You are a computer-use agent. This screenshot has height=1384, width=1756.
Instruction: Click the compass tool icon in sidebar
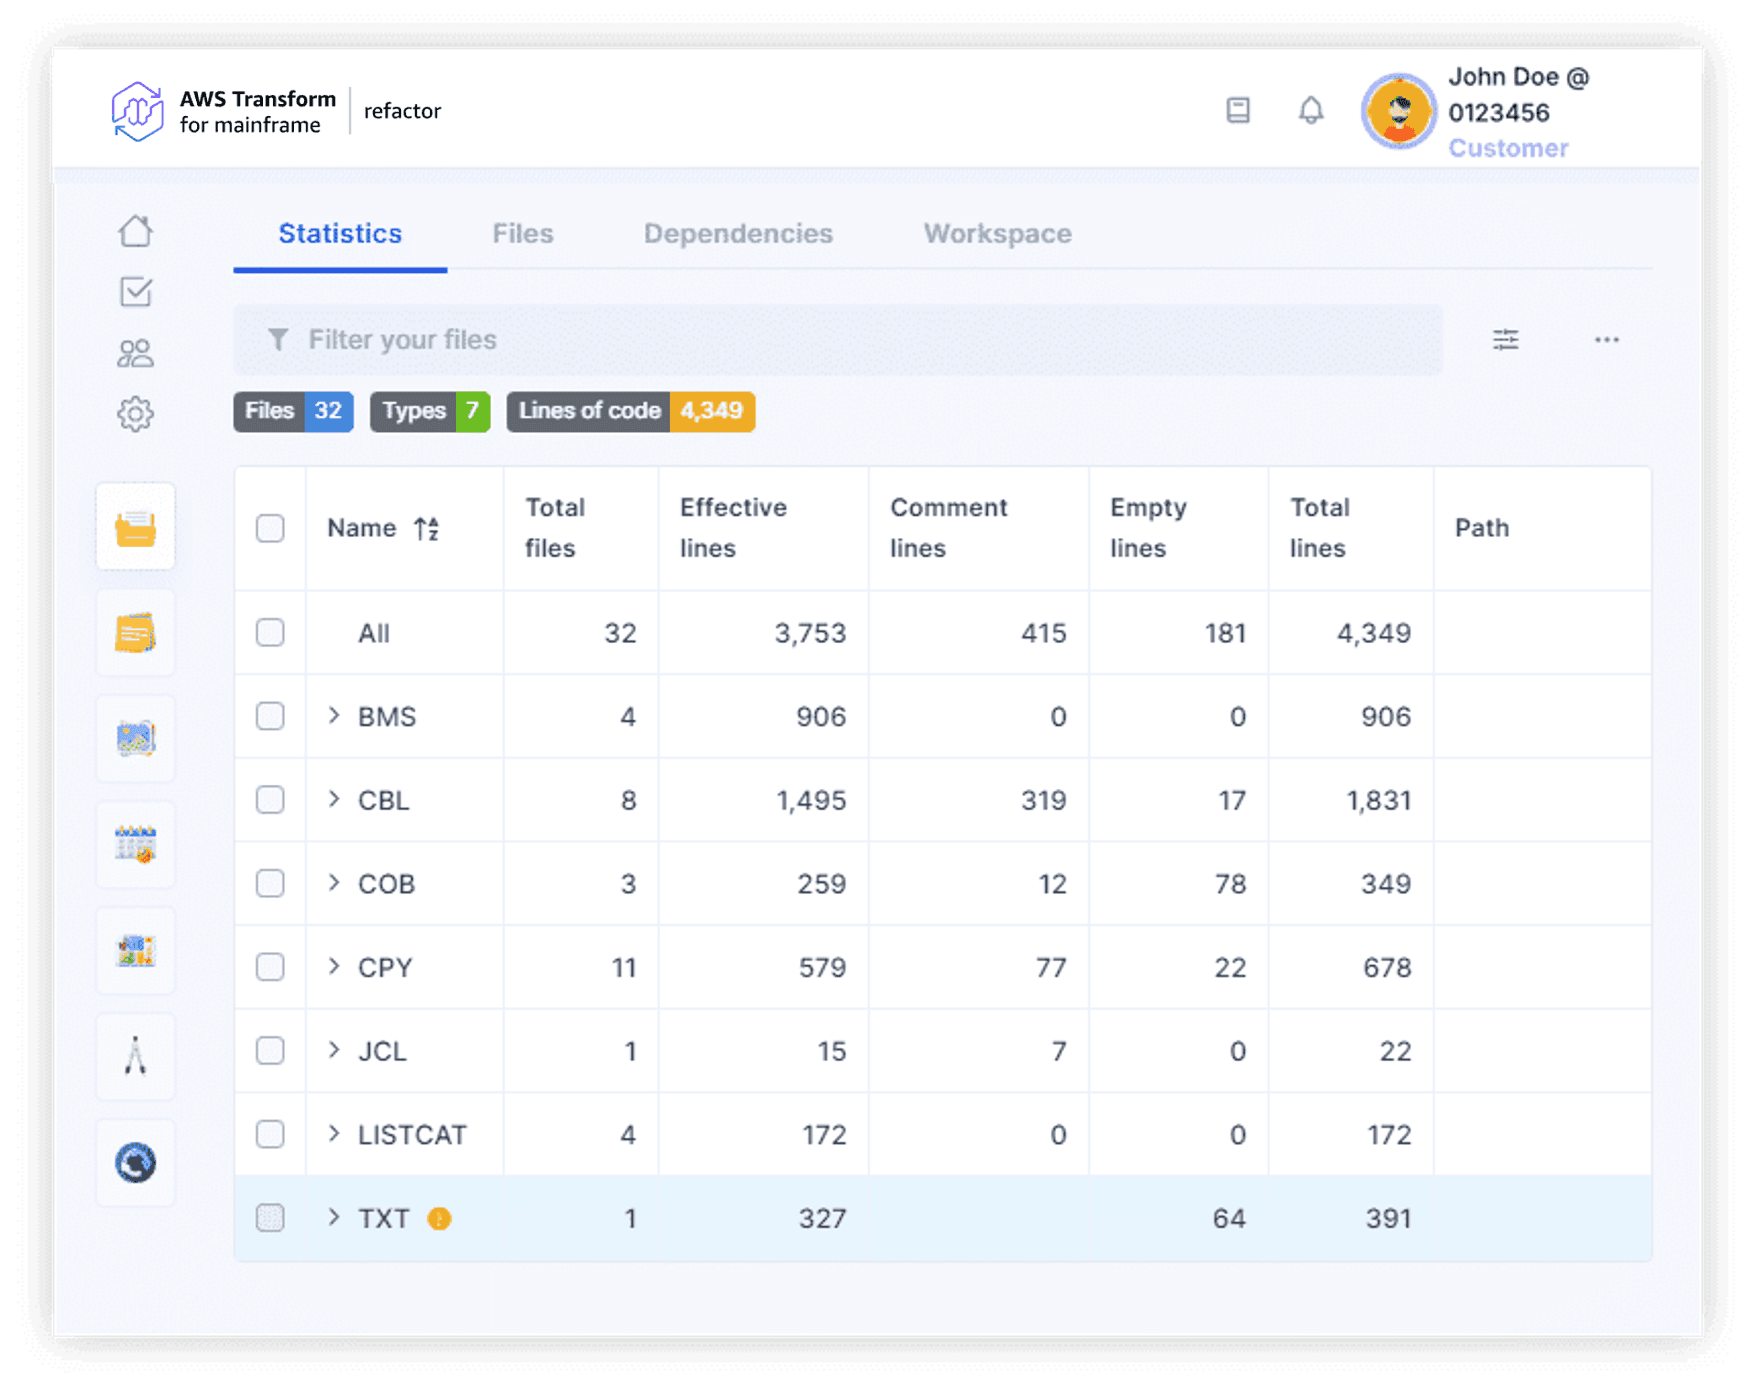pos(135,1056)
